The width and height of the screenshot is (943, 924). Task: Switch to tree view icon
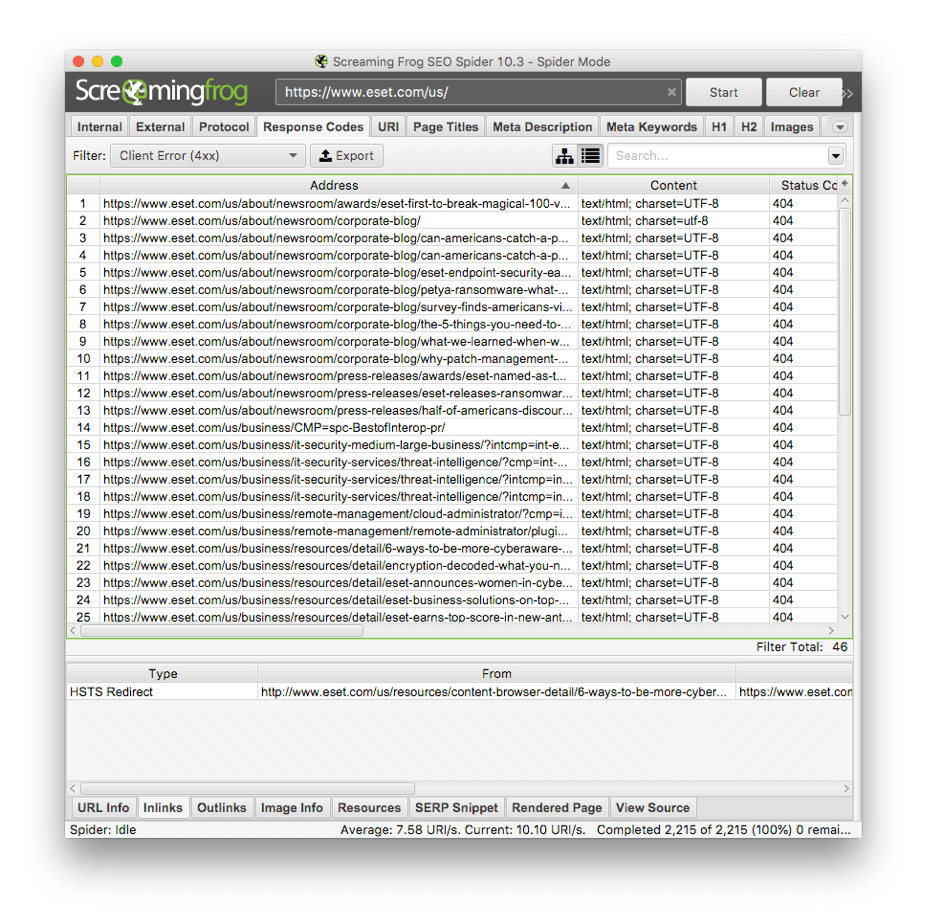tap(564, 156)
